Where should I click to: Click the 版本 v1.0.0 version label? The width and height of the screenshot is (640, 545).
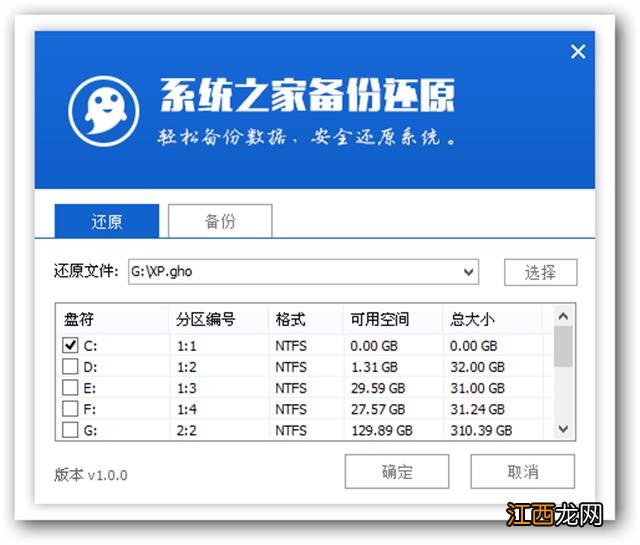coord(91,475)
